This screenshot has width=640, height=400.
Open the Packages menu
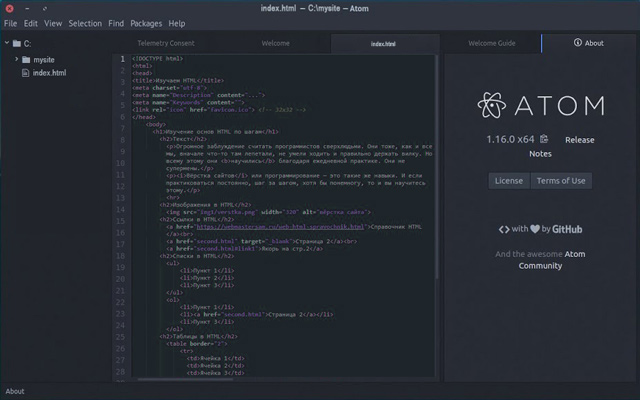[x=146, y=24]
